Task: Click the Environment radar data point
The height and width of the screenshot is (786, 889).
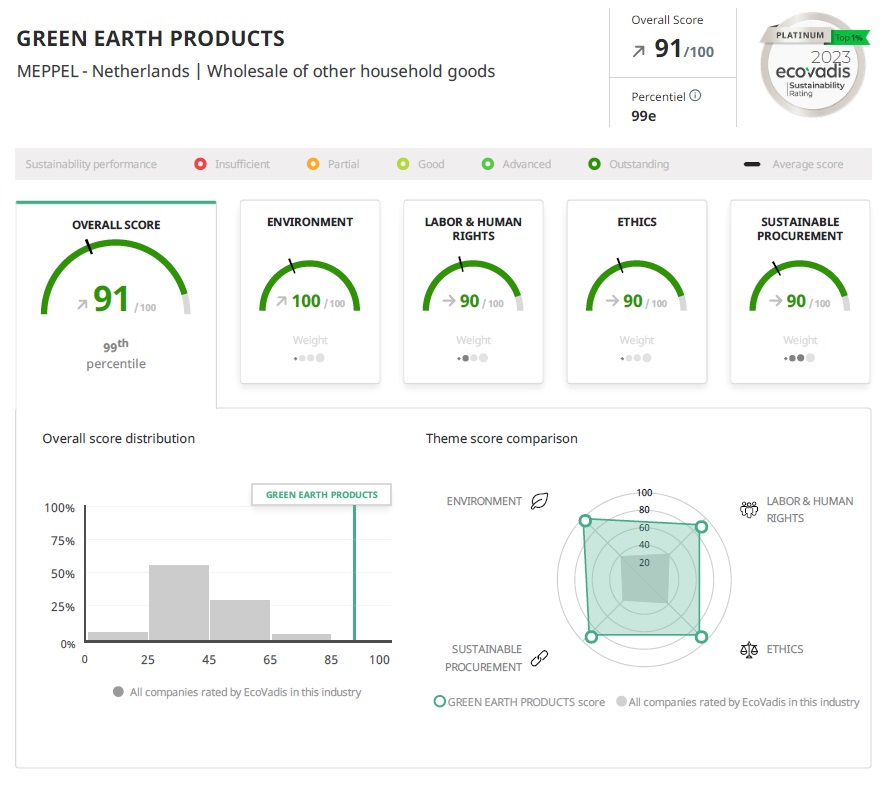Action: 585,521
